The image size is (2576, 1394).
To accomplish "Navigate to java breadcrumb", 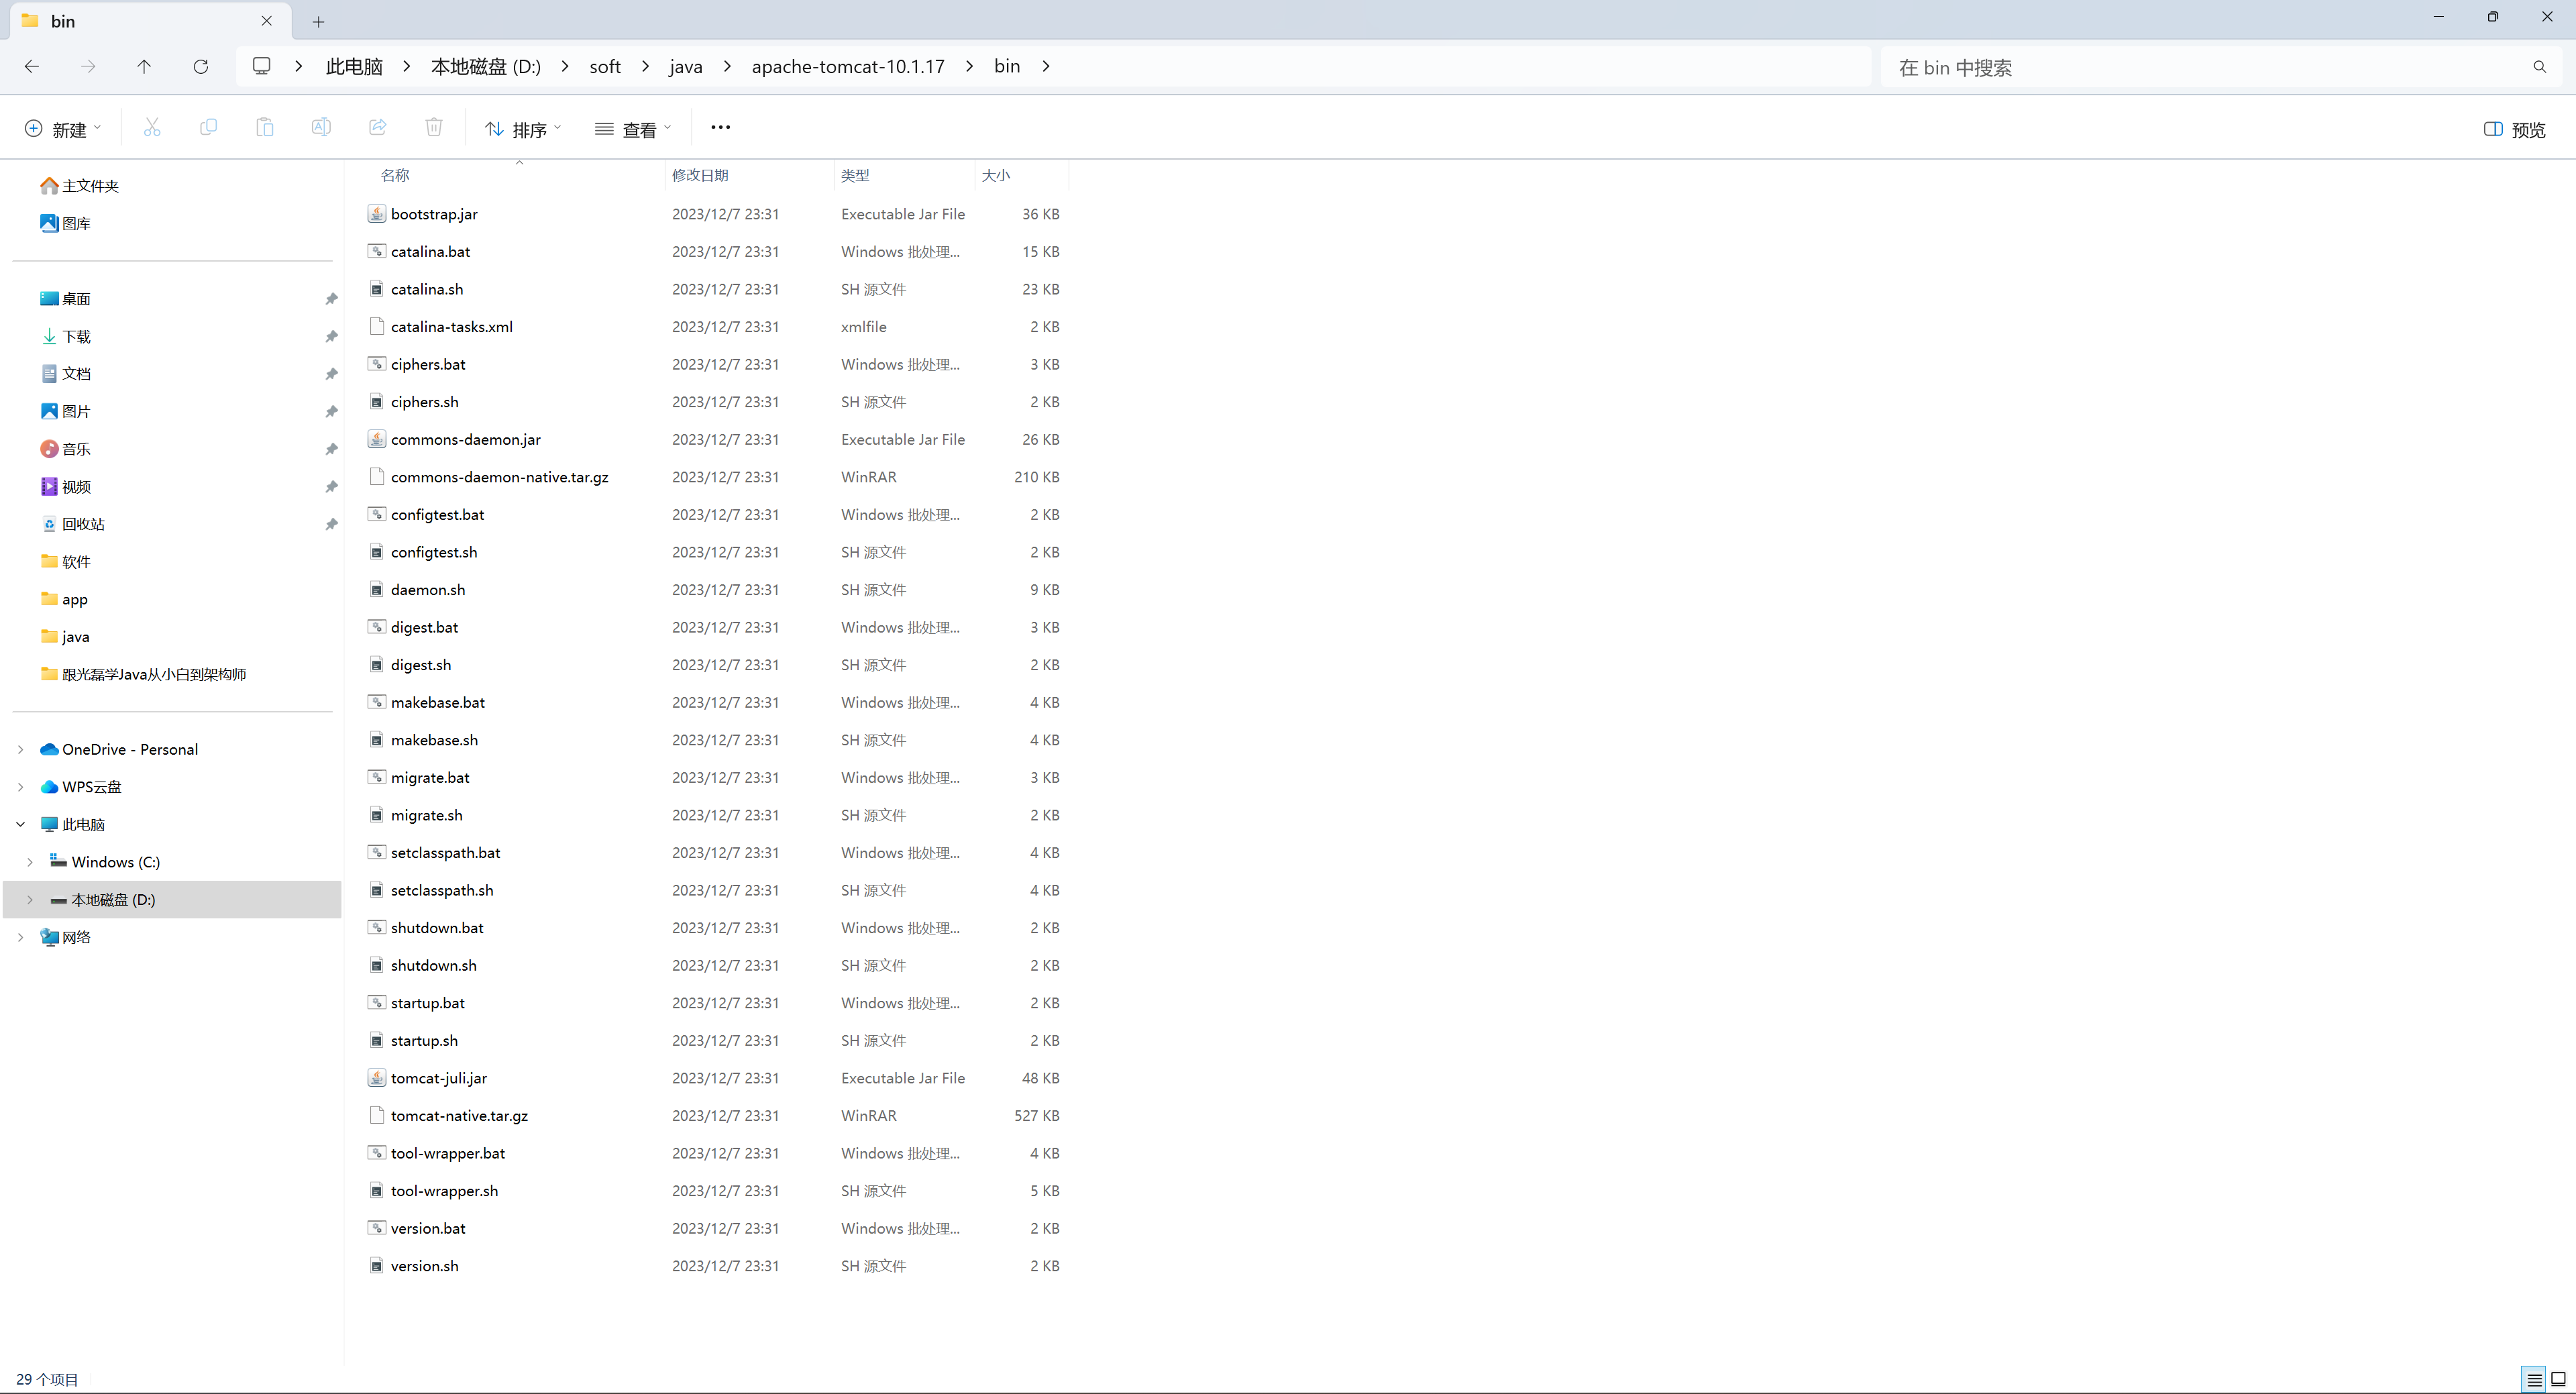I will 686,66.
